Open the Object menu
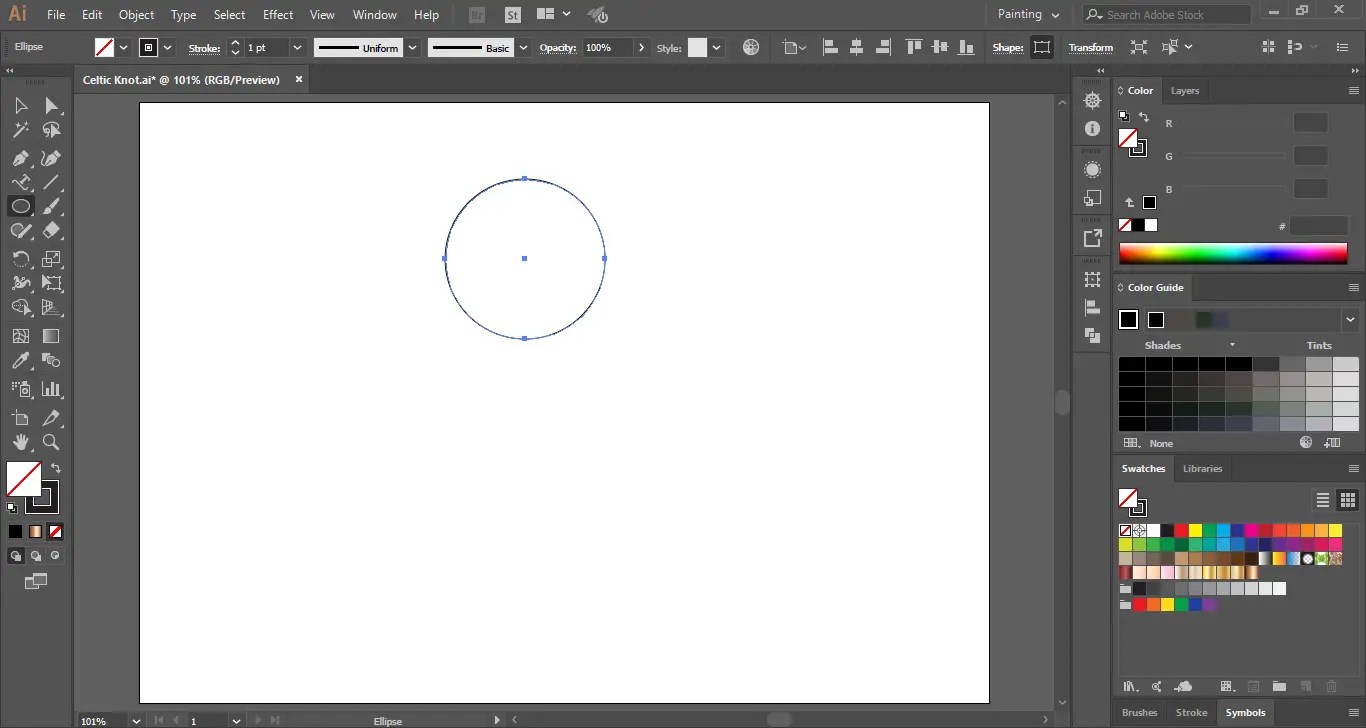1366x728 pixels. click(x=136, y=15)
